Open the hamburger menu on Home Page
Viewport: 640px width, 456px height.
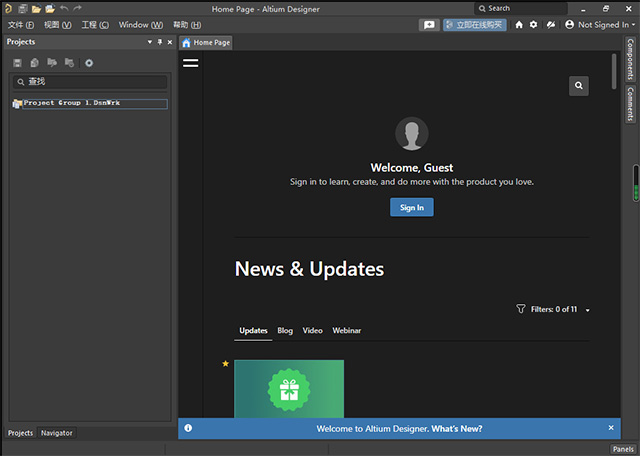[x=191, y=63]
